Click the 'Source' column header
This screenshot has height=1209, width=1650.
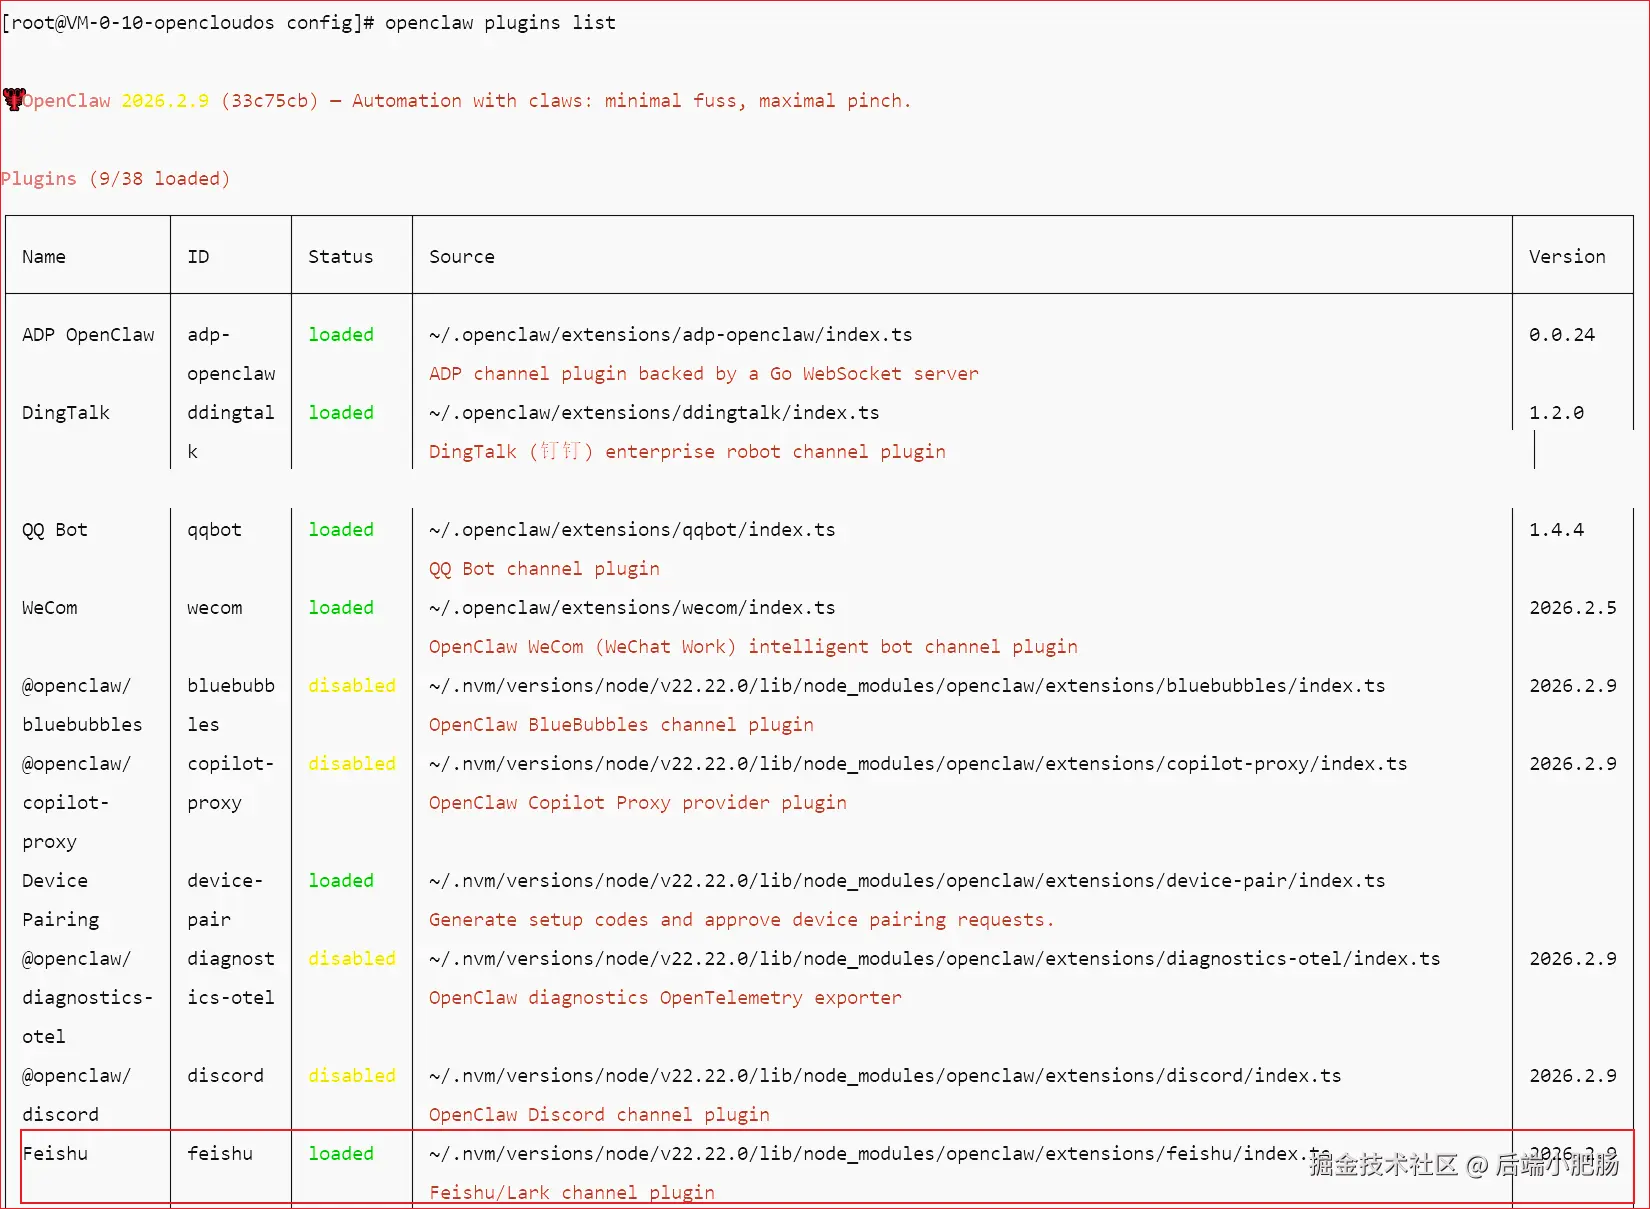(x=462, y=257)
